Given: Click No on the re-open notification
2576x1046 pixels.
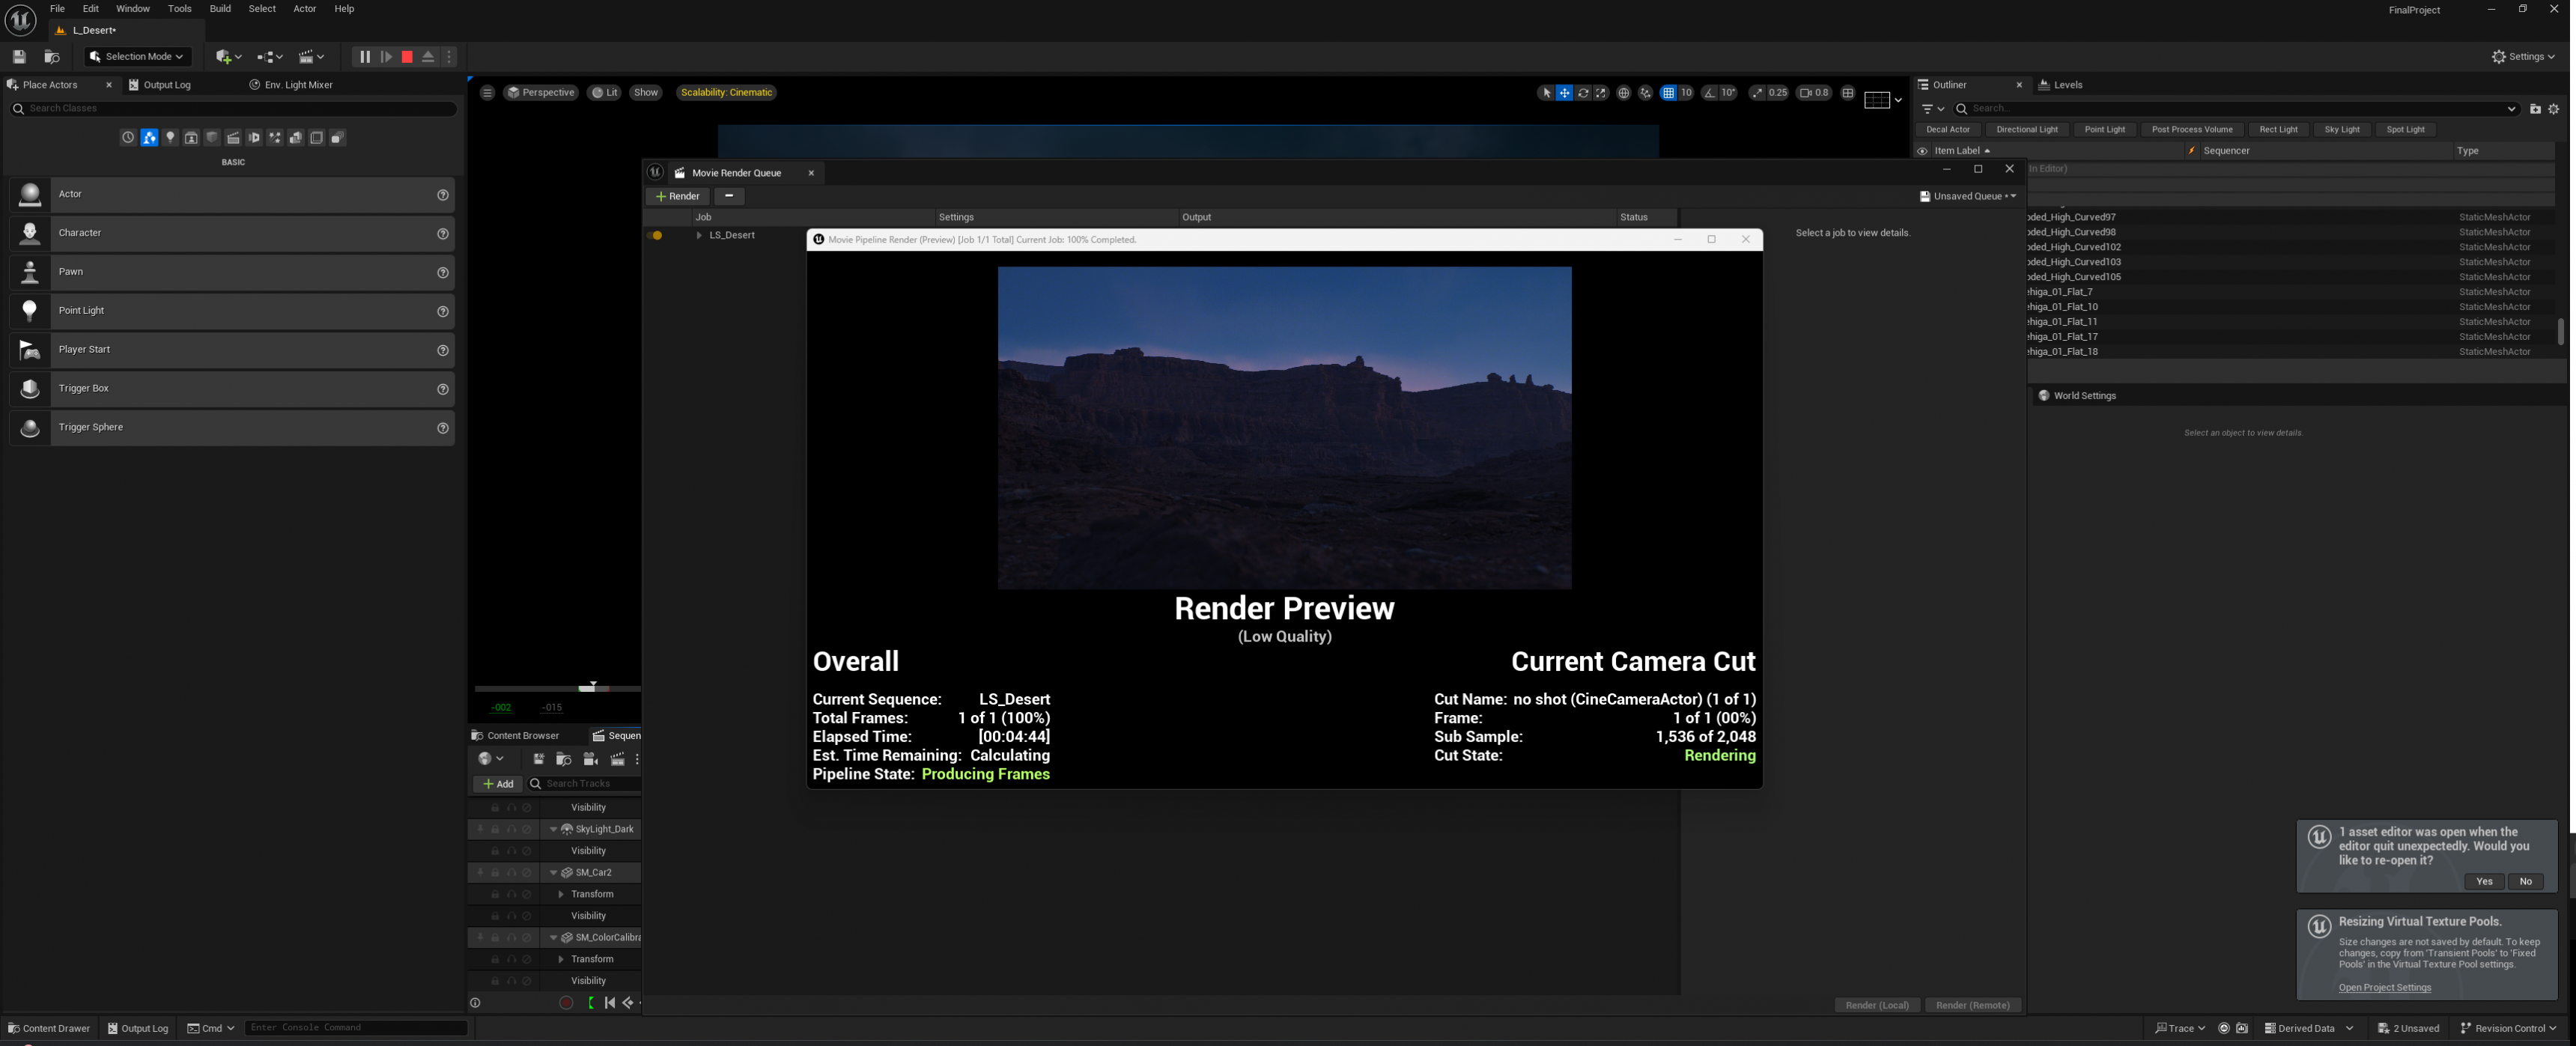Looking at the screenshot, I should (x=2526, y=882).
